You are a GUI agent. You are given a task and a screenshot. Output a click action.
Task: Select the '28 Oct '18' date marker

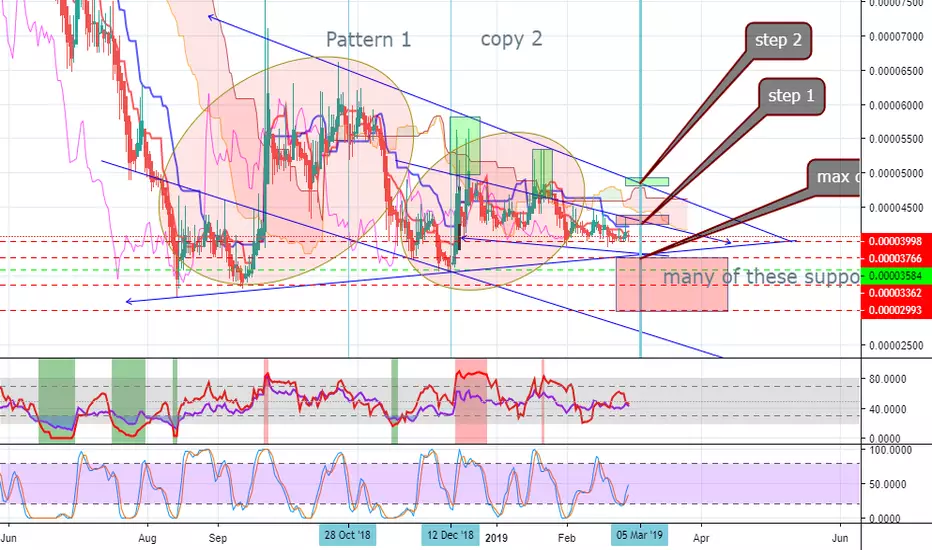point(348,535)
